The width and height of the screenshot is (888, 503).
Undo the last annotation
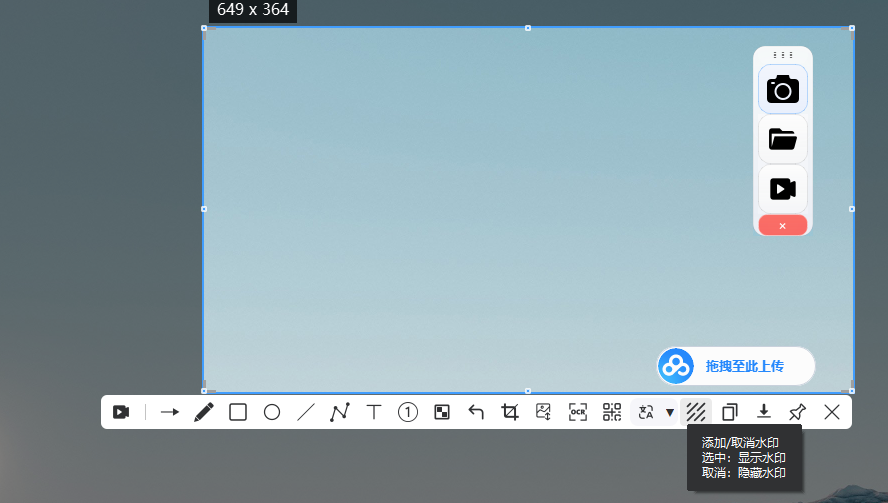pyautogui.click(x=476, y=412)
